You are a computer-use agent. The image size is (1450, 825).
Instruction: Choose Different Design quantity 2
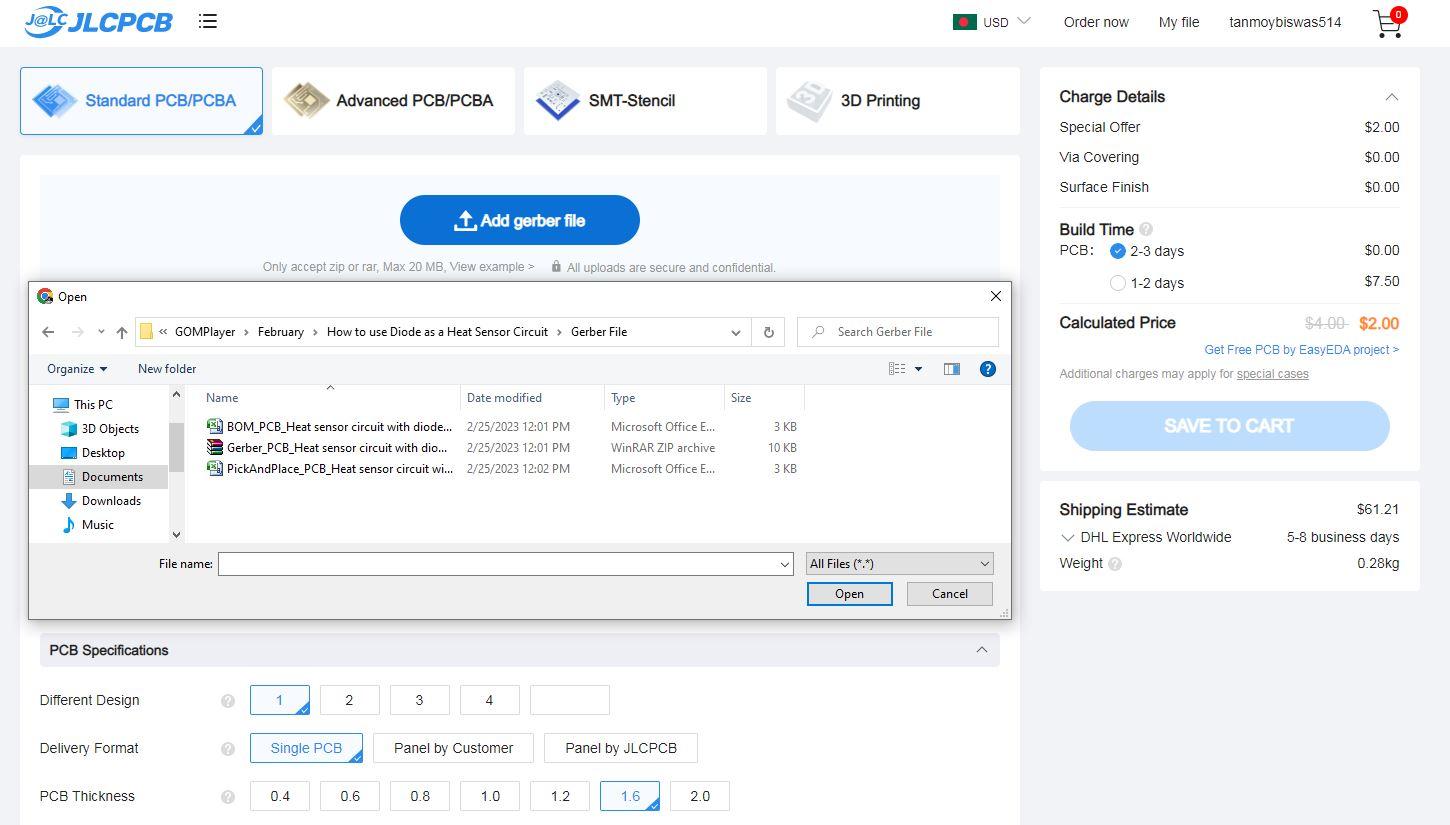coord(349,700)
